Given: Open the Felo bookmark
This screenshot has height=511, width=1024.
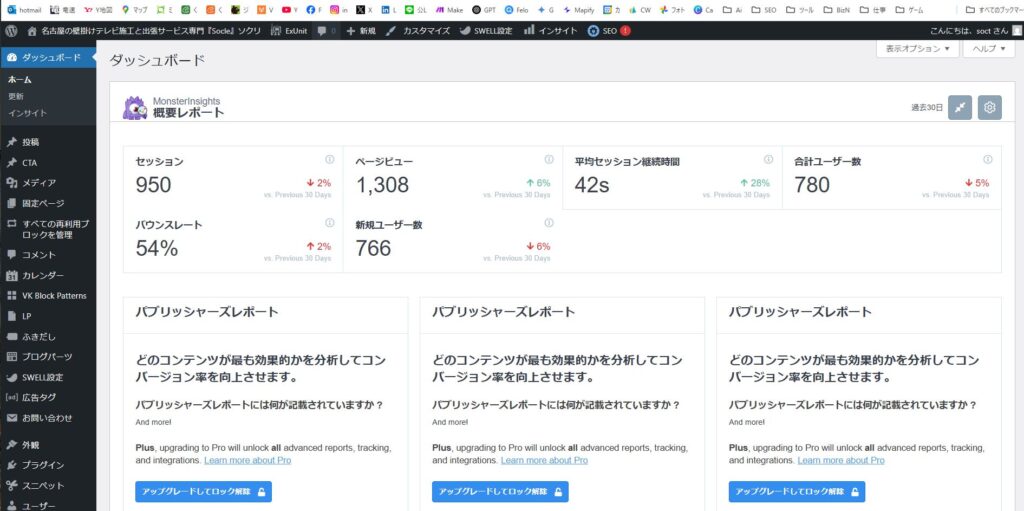Looking at the screenshot, I should tap(517, 10).
